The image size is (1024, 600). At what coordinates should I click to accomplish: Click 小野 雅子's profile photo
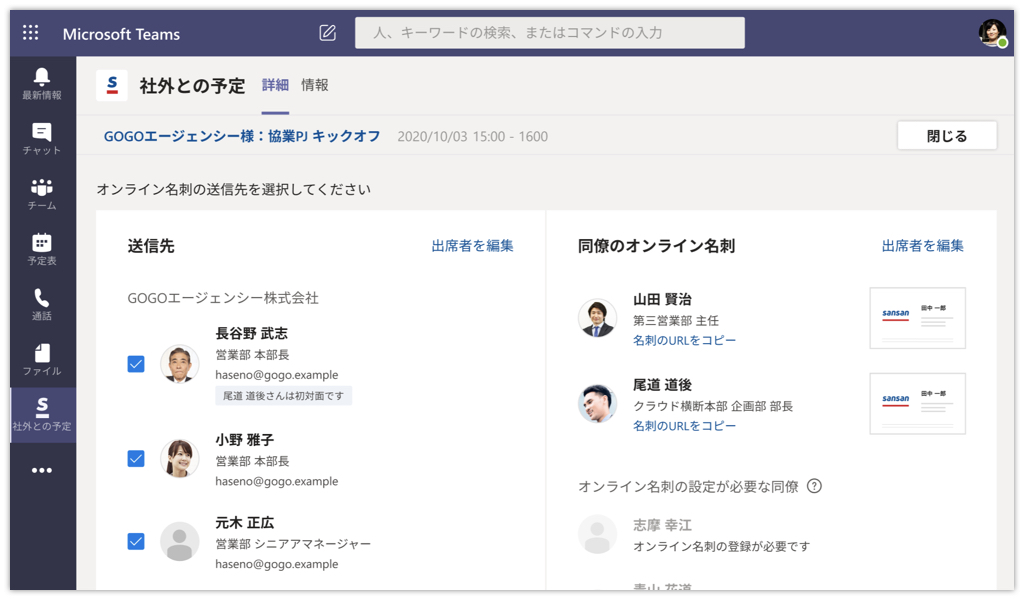180,458
